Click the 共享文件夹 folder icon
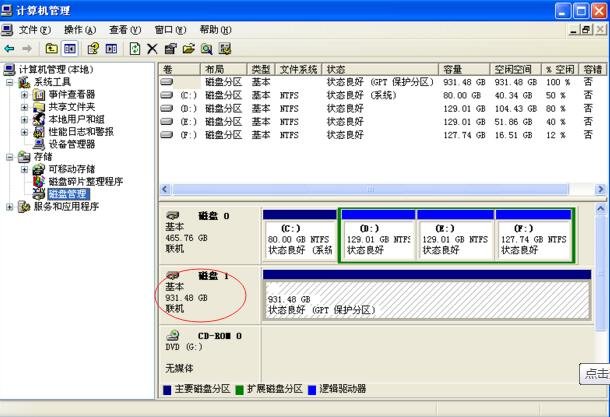The height and width of the screenshot is (417, 610). [39, 107]
